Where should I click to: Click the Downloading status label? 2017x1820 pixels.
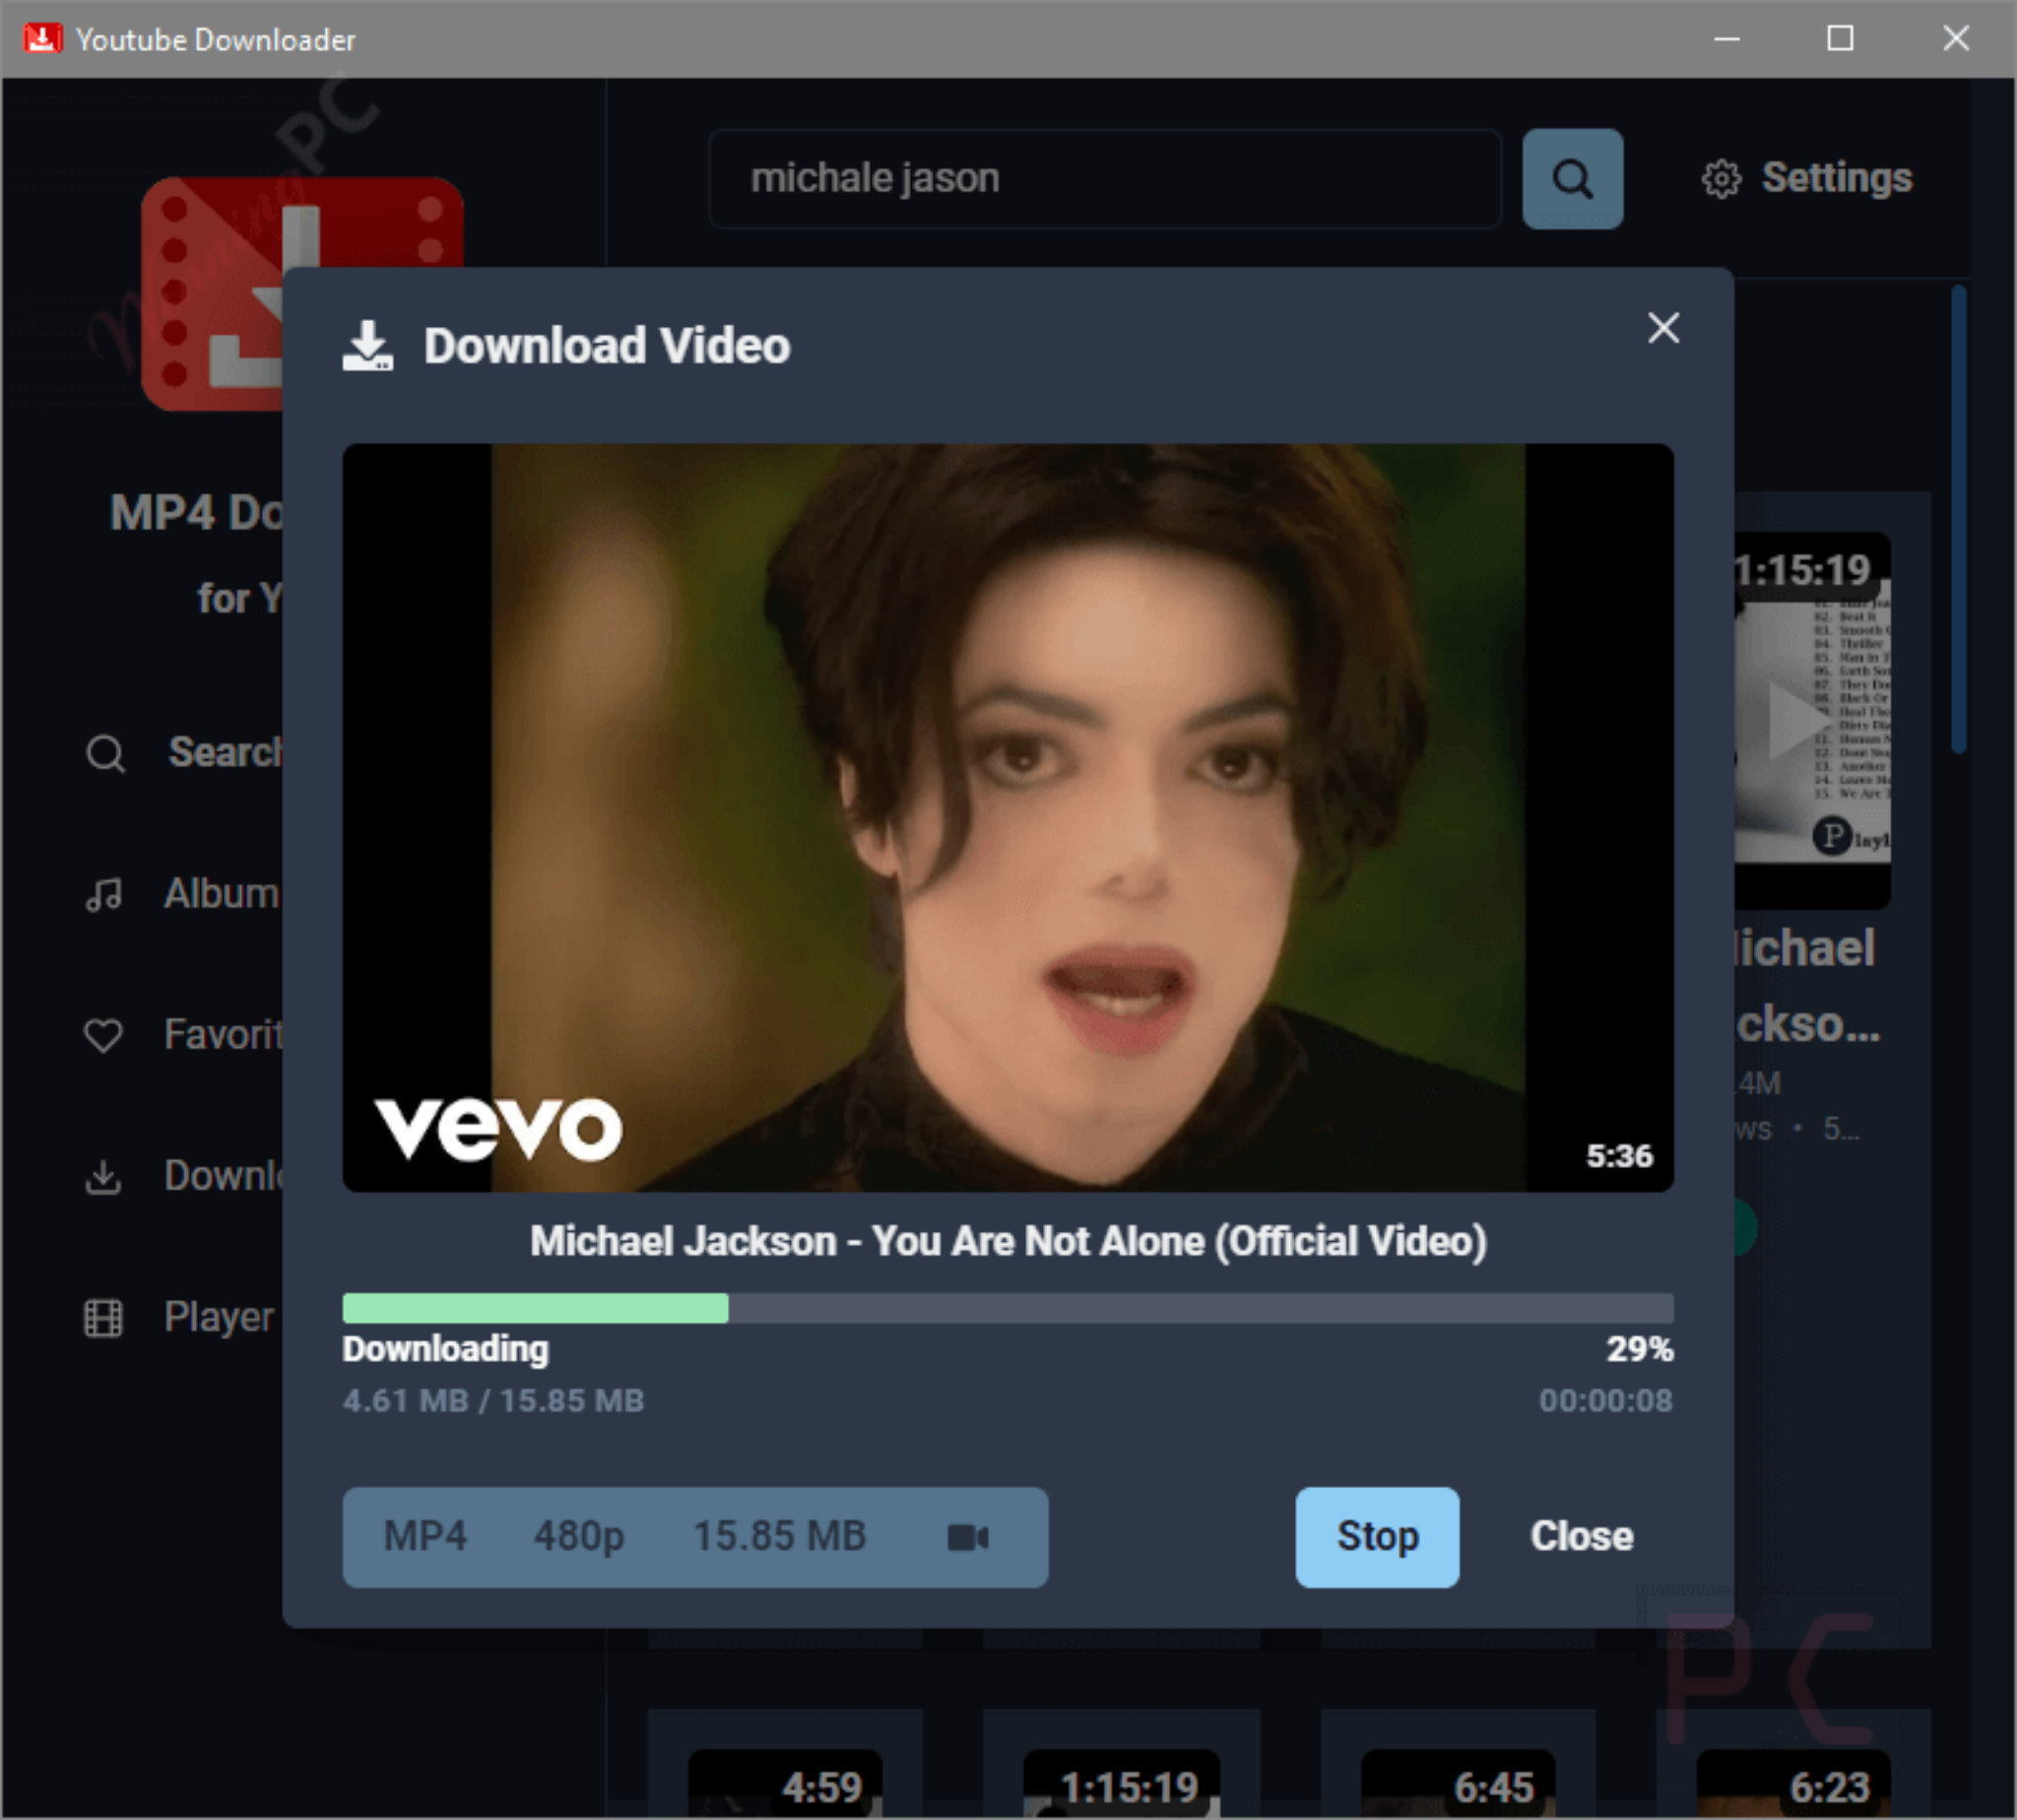coord(446,1349)
